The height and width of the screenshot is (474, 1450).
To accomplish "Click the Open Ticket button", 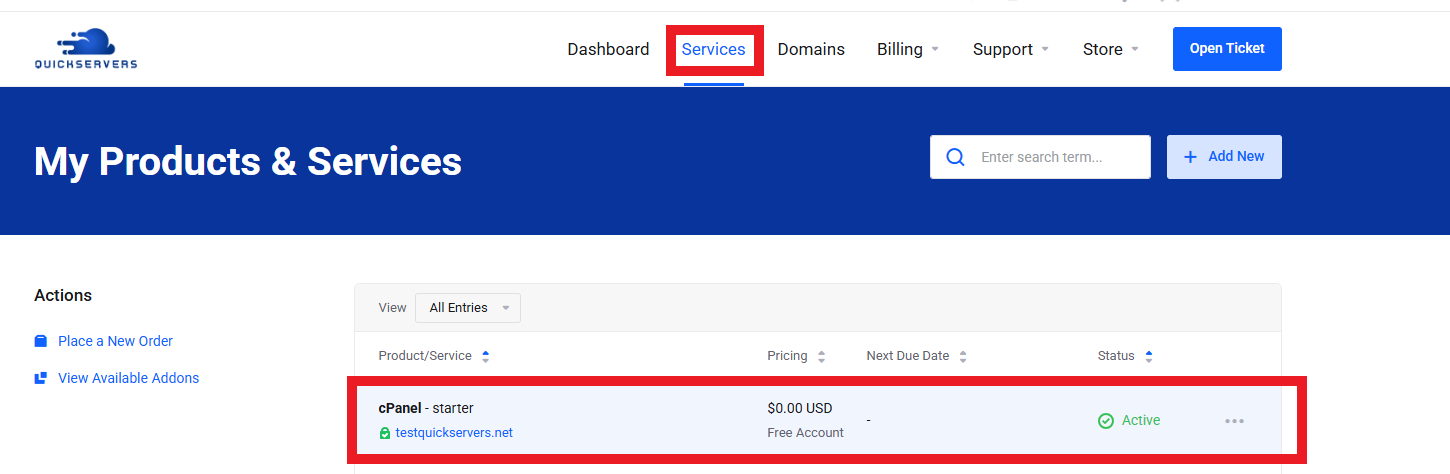I will (1226, 49).
